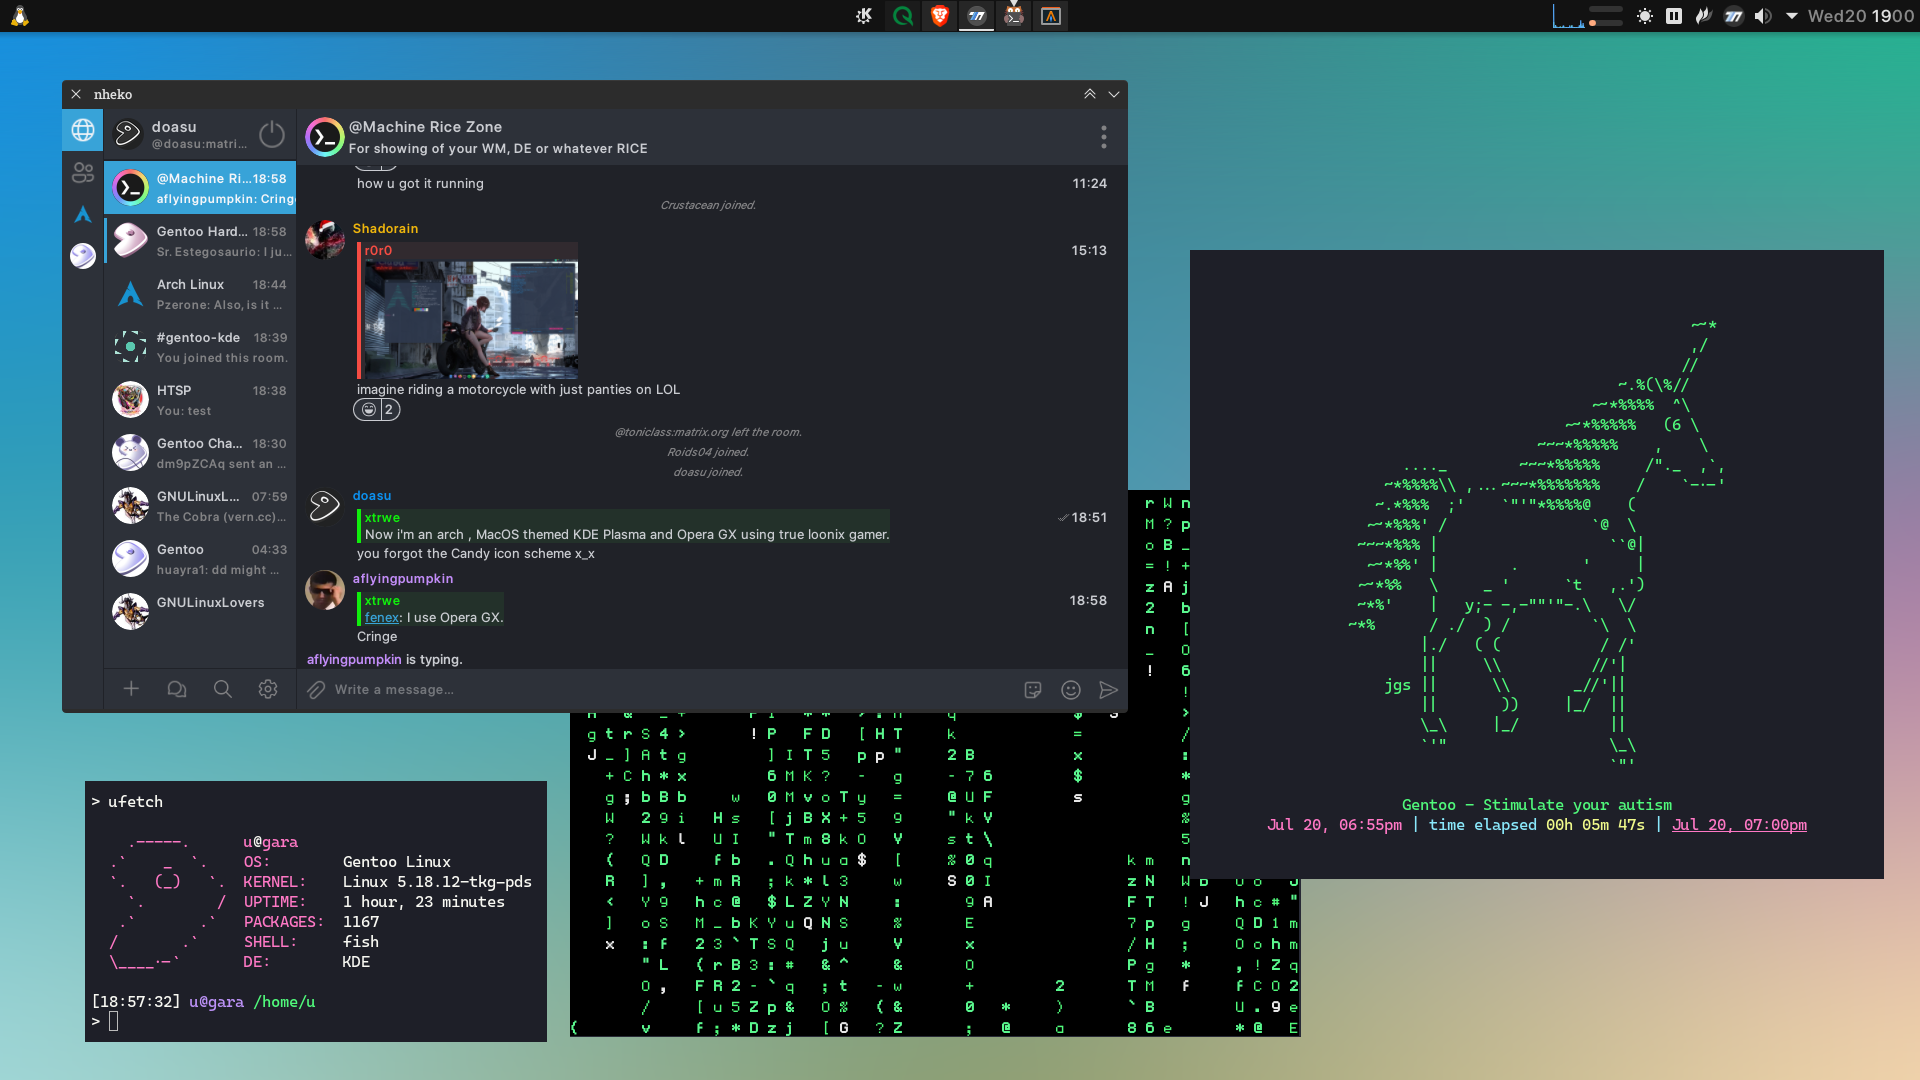The height and width of the screenshot is (1080, 1920).
Task: Click the search rooms magnifier icon
Action: point(222,689)
